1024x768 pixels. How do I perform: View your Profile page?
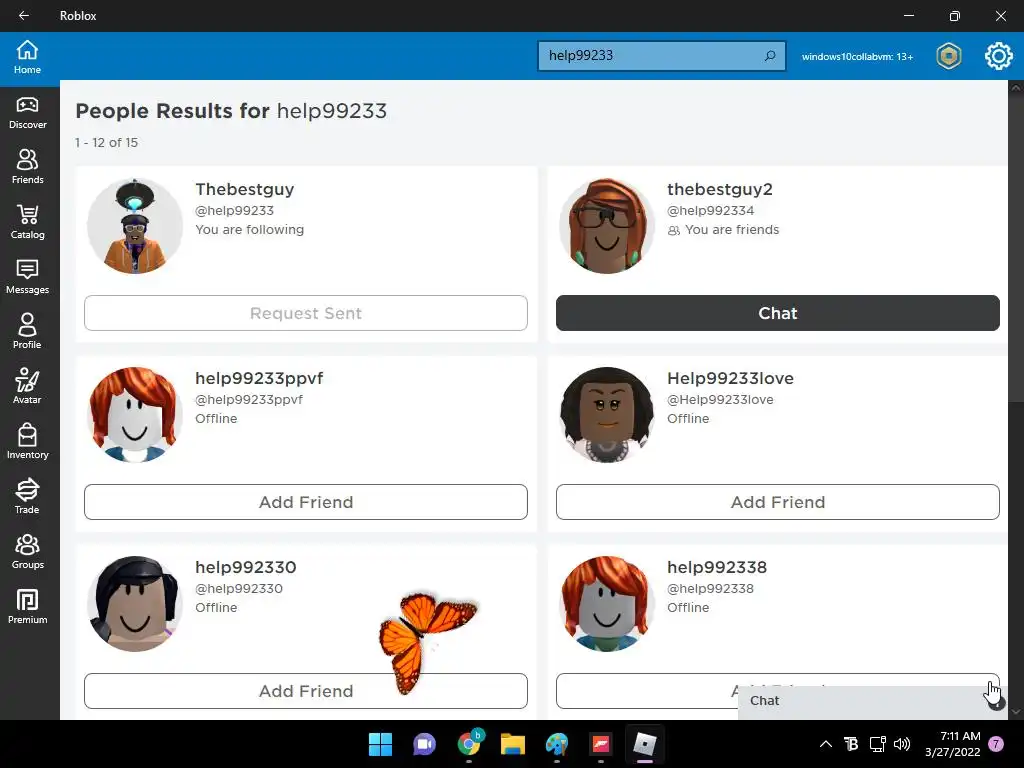(x=27, y=332)
